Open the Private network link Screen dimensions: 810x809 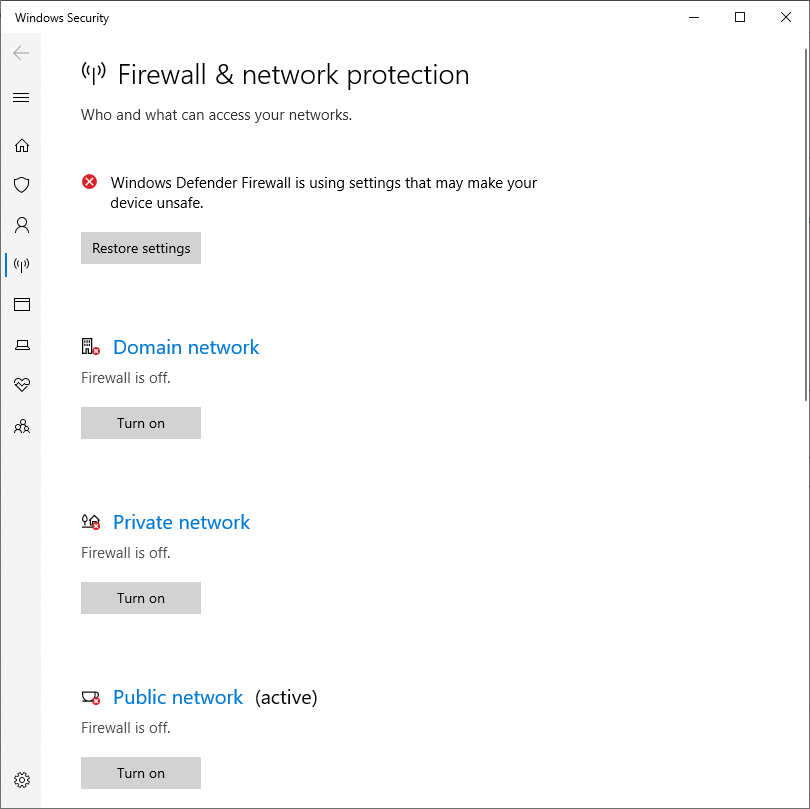(181, 522)
